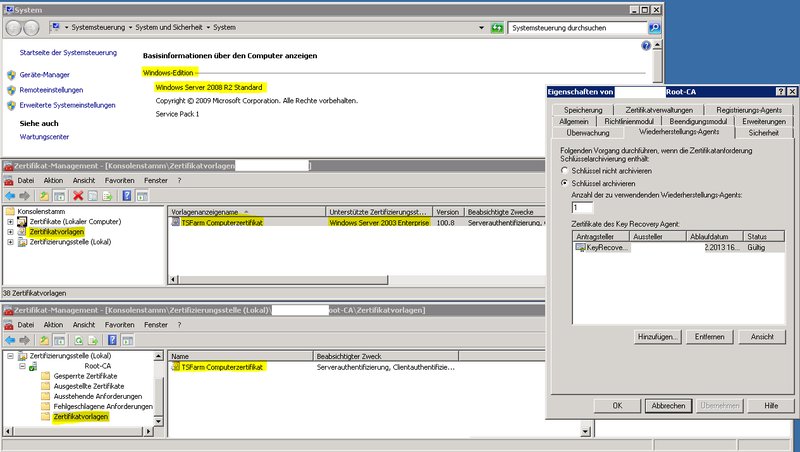Click the Entfernen button
This screenshot has width=800, height=452.
click(x=709, y=337)
